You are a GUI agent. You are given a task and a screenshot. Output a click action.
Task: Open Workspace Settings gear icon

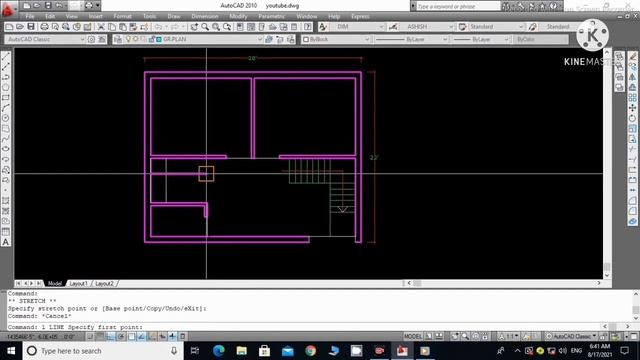pos(91,39)
